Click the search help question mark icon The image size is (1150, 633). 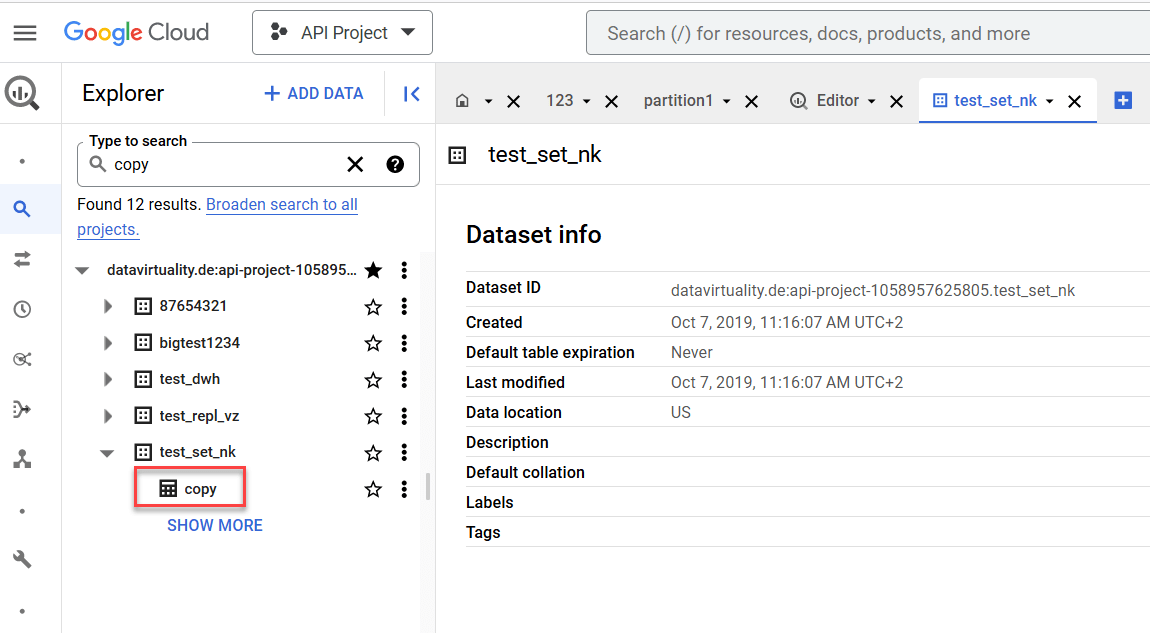tap(395, 164)
